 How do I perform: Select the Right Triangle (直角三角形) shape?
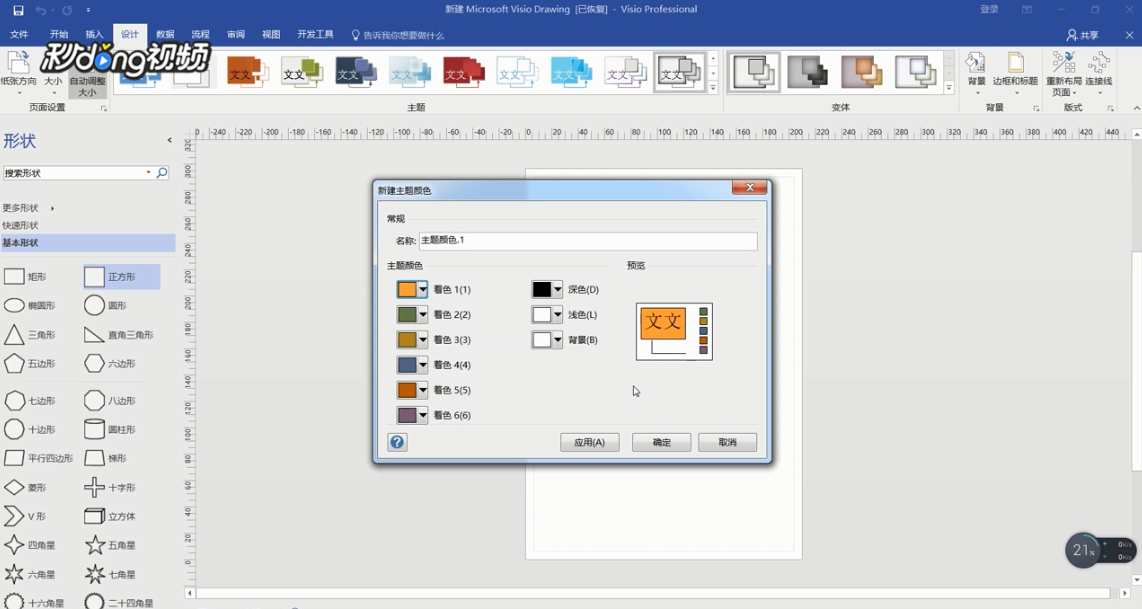(x=119, y=335)
